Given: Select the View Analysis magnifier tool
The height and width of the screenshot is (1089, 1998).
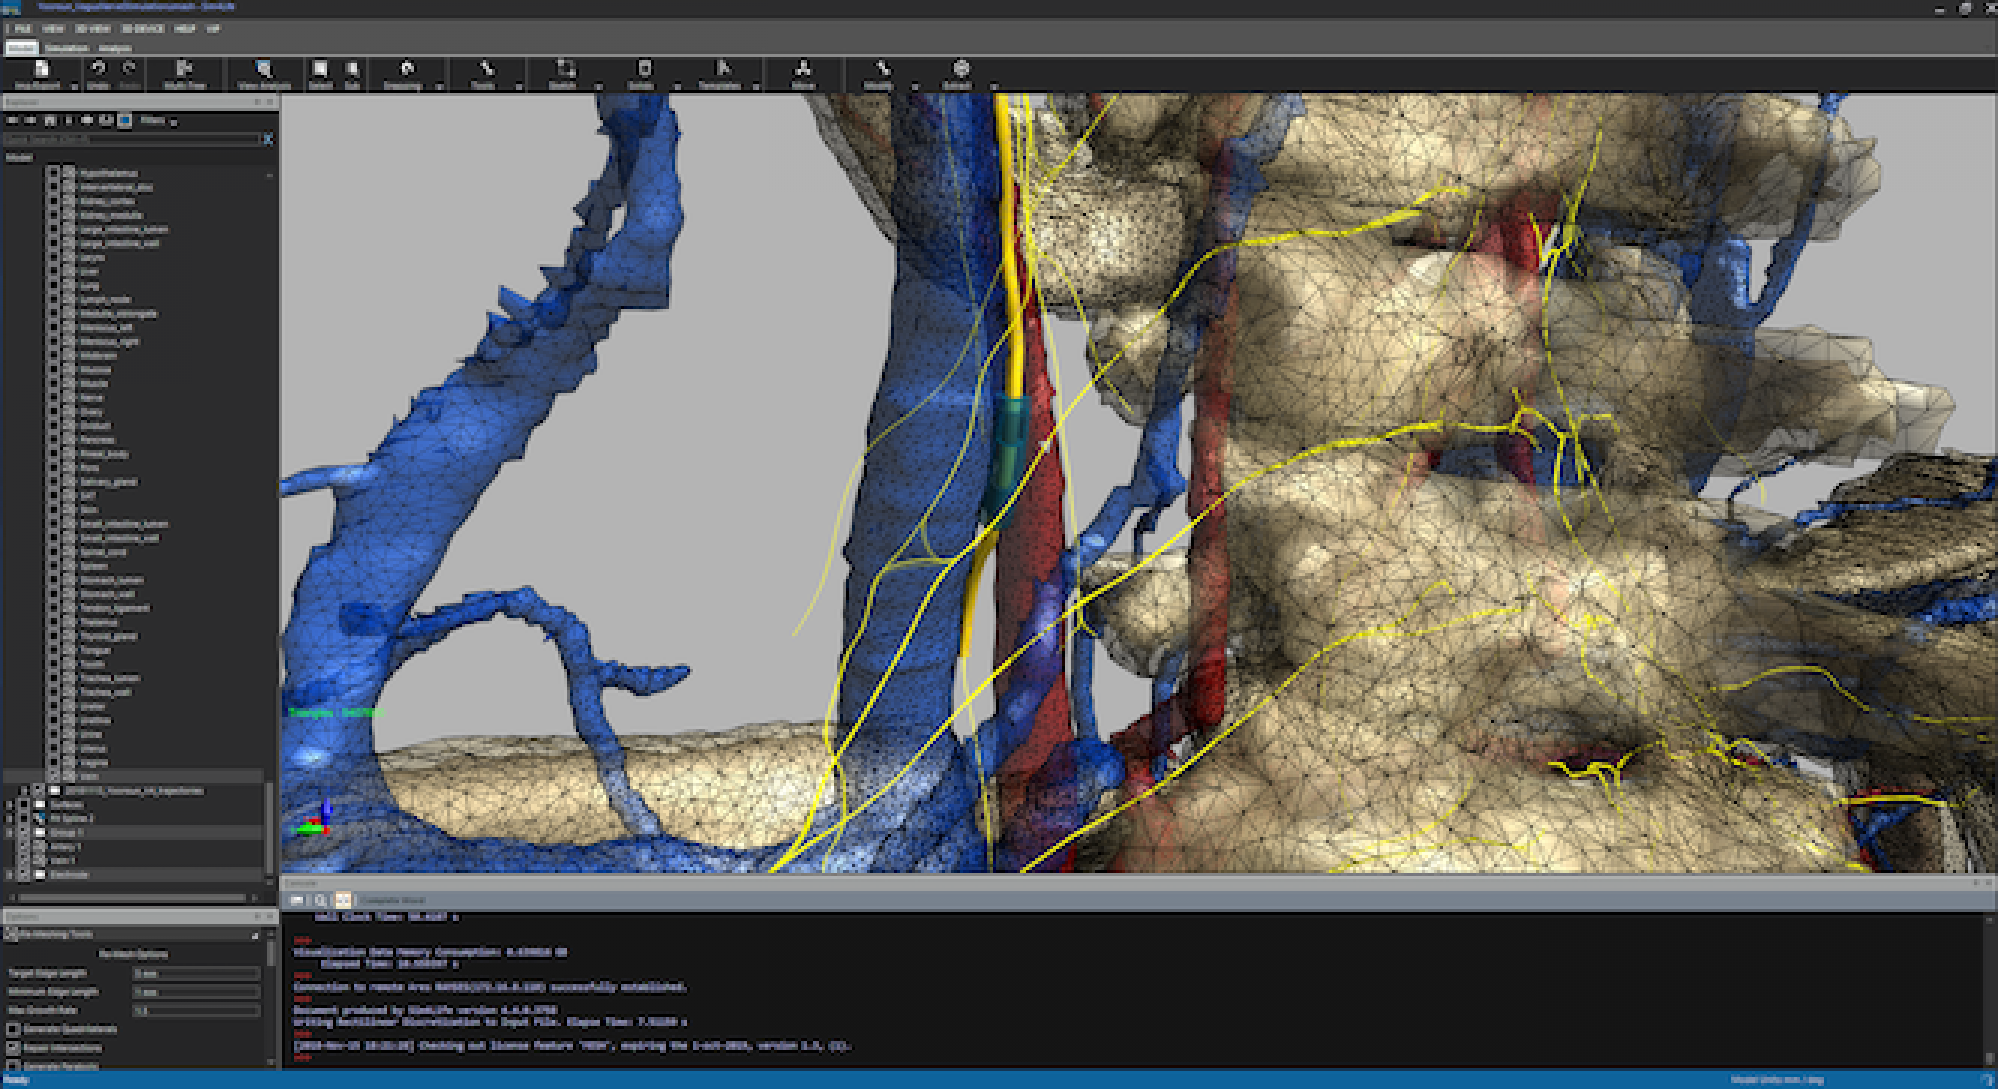Looking at the screenshot, I should click(263, 72).
